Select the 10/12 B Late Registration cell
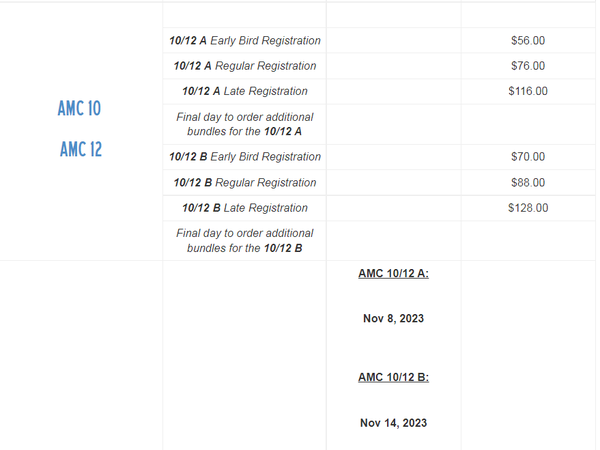Viewport: 600px width, 450px height. click(245, 208)
